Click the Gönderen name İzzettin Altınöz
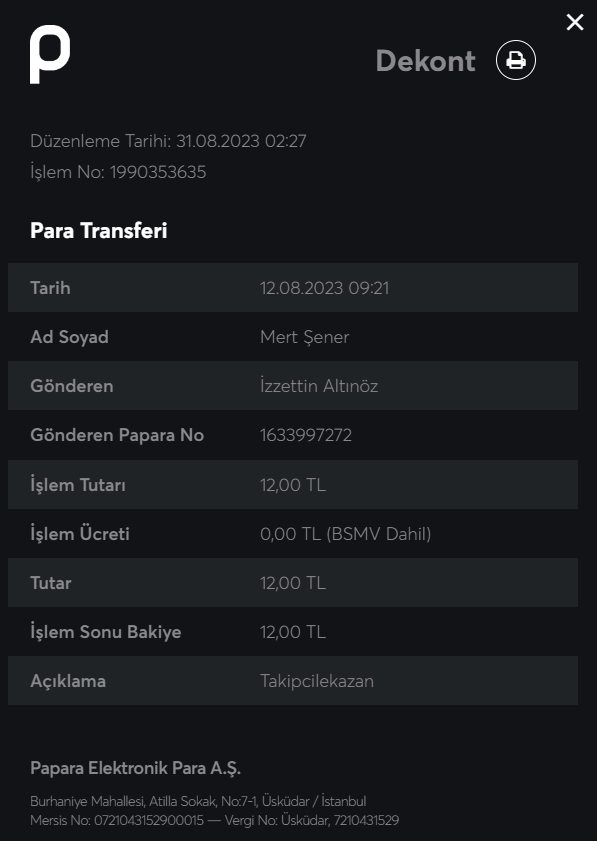The height and width of the screenshot is (841, 597). [319, 386]
